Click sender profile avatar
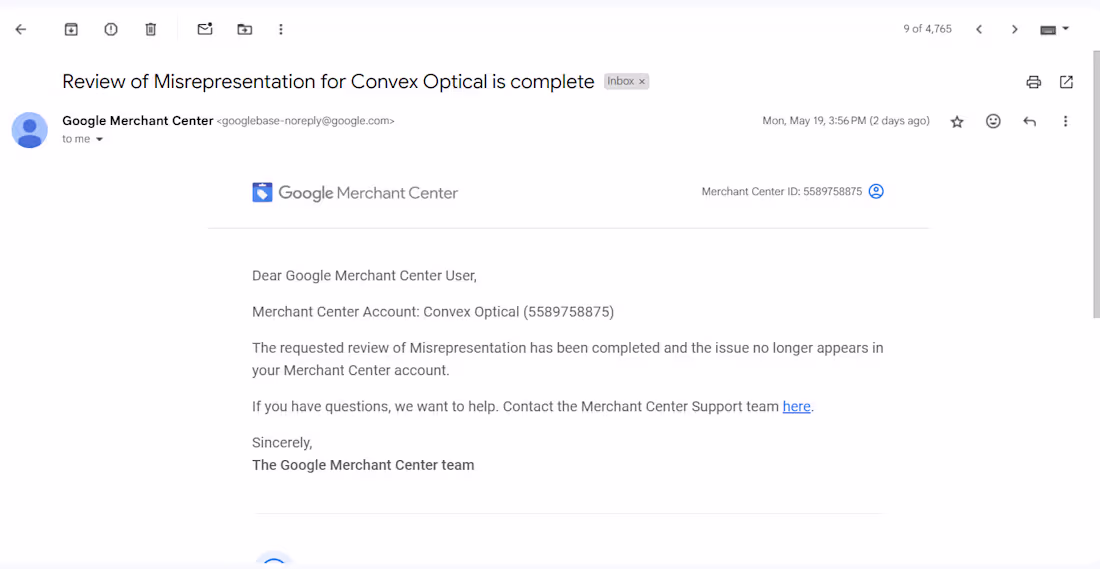The image size is (1100, 569). 29,130
